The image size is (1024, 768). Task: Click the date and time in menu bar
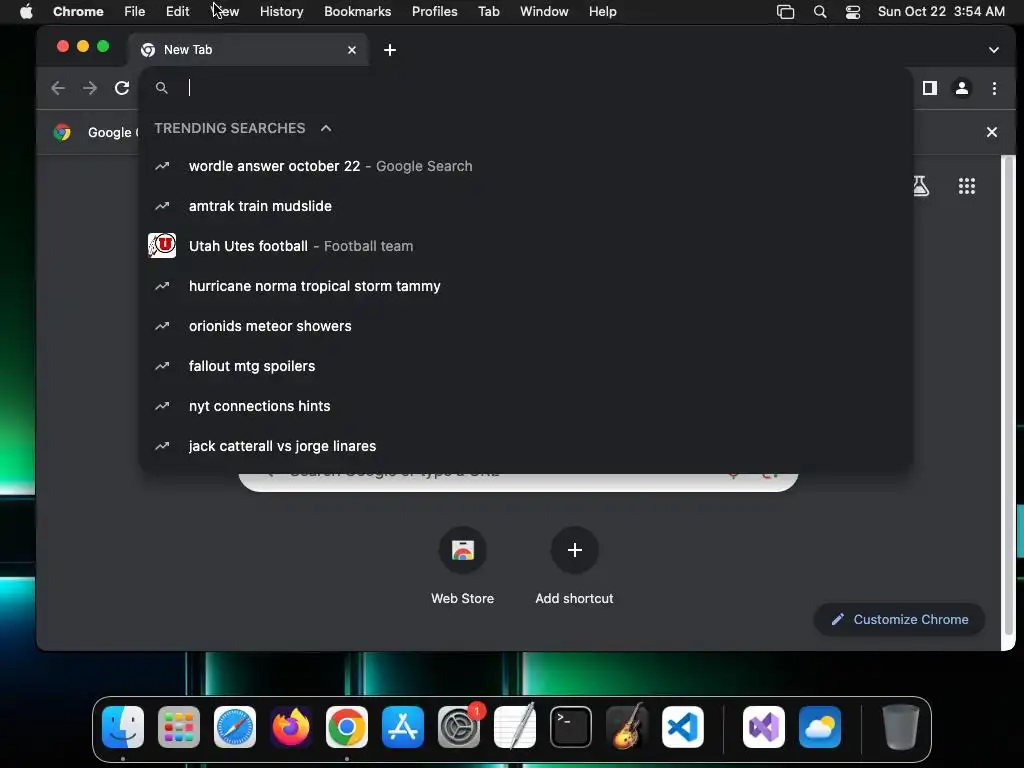coord(941,11)
